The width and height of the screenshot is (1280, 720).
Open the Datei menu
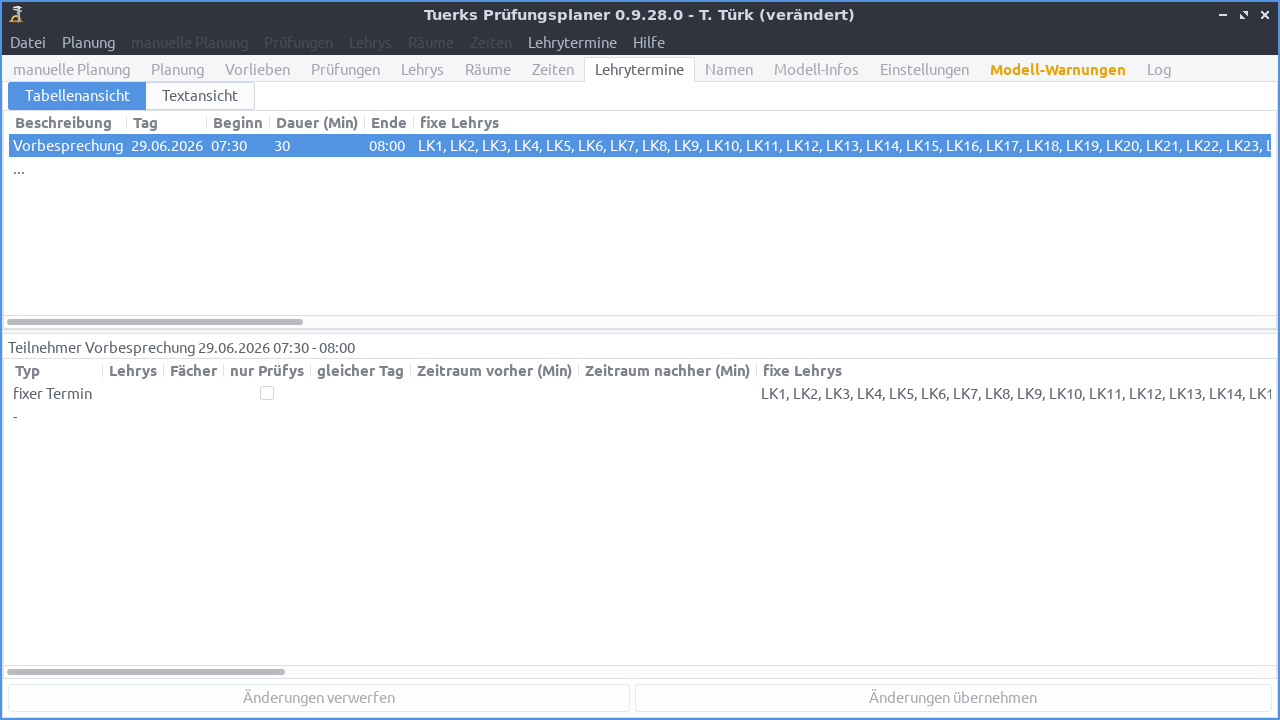pyautogui.click(x=27, y=42)
